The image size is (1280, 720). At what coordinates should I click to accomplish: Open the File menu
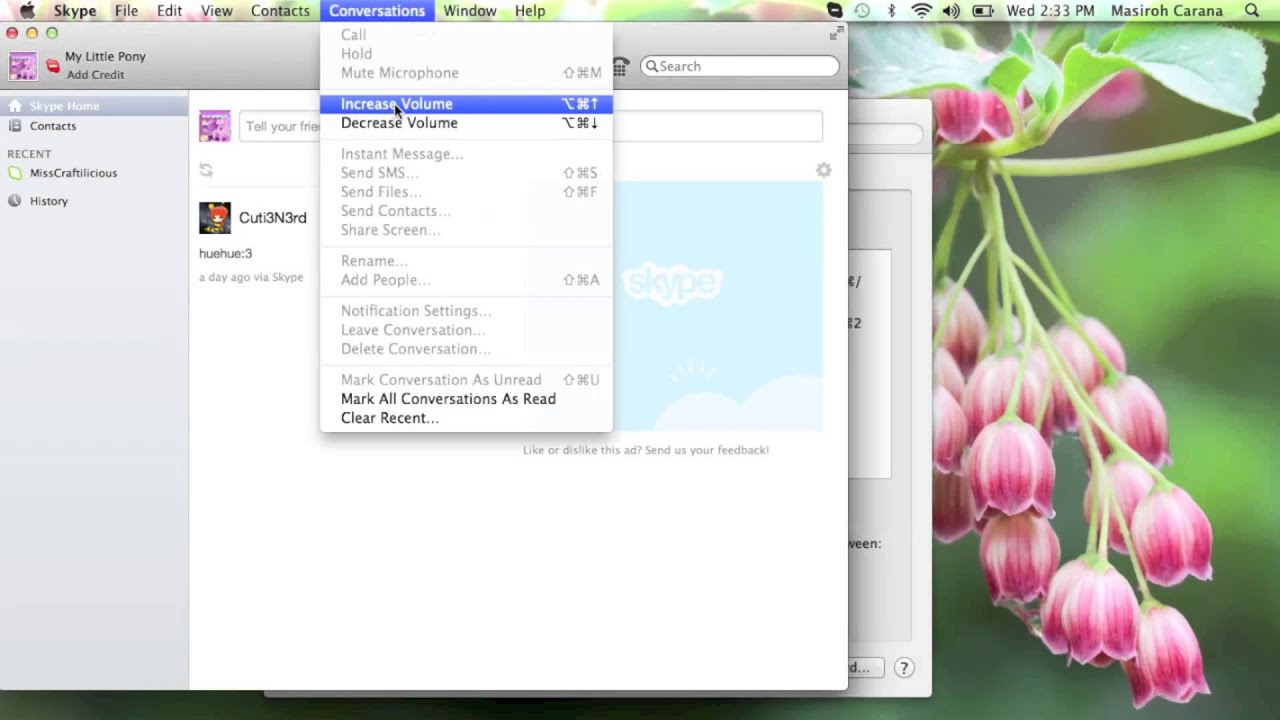click(126, 11)
